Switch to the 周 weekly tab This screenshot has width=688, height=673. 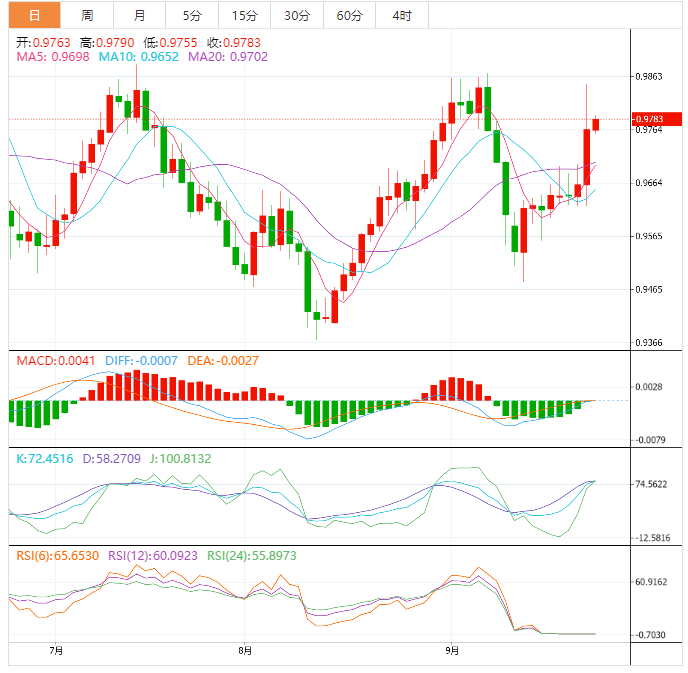point(87,15)
